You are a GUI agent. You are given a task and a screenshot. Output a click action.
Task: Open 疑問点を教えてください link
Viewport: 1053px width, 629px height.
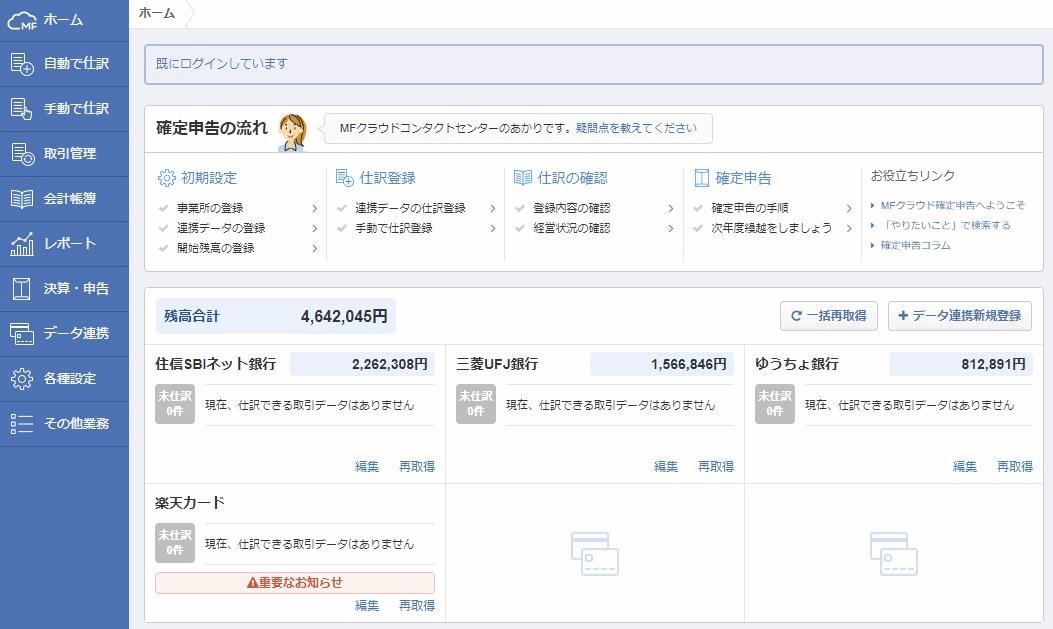coord(636,128)
